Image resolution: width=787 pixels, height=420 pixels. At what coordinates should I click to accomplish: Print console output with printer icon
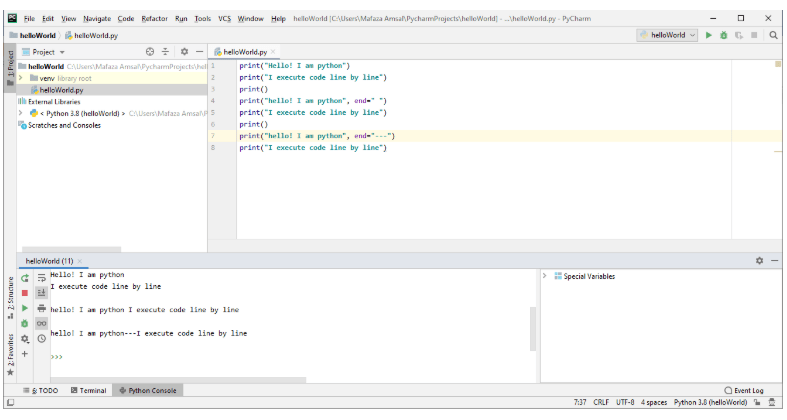coord(42,308)
